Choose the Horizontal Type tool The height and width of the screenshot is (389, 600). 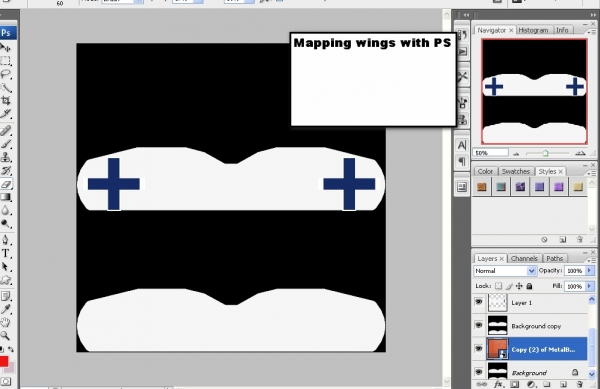6,253
